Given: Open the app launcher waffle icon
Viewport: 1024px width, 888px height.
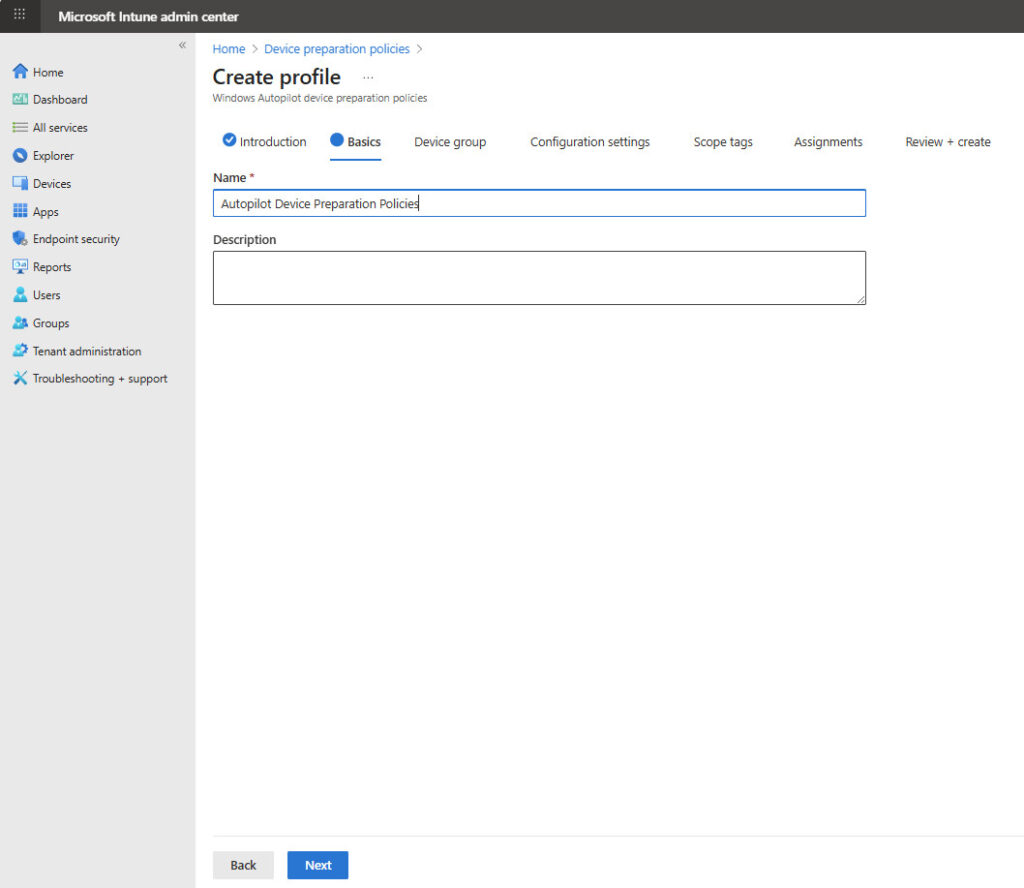Looking at the screenshot, I should [19, 16].
